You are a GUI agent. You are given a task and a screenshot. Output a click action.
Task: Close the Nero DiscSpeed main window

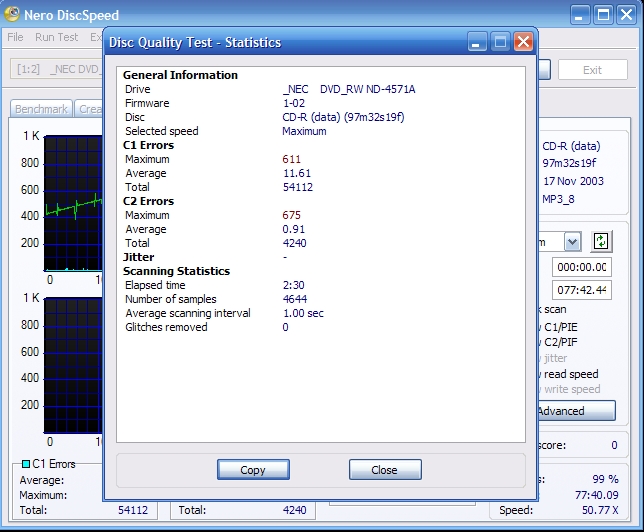(626, 15)
